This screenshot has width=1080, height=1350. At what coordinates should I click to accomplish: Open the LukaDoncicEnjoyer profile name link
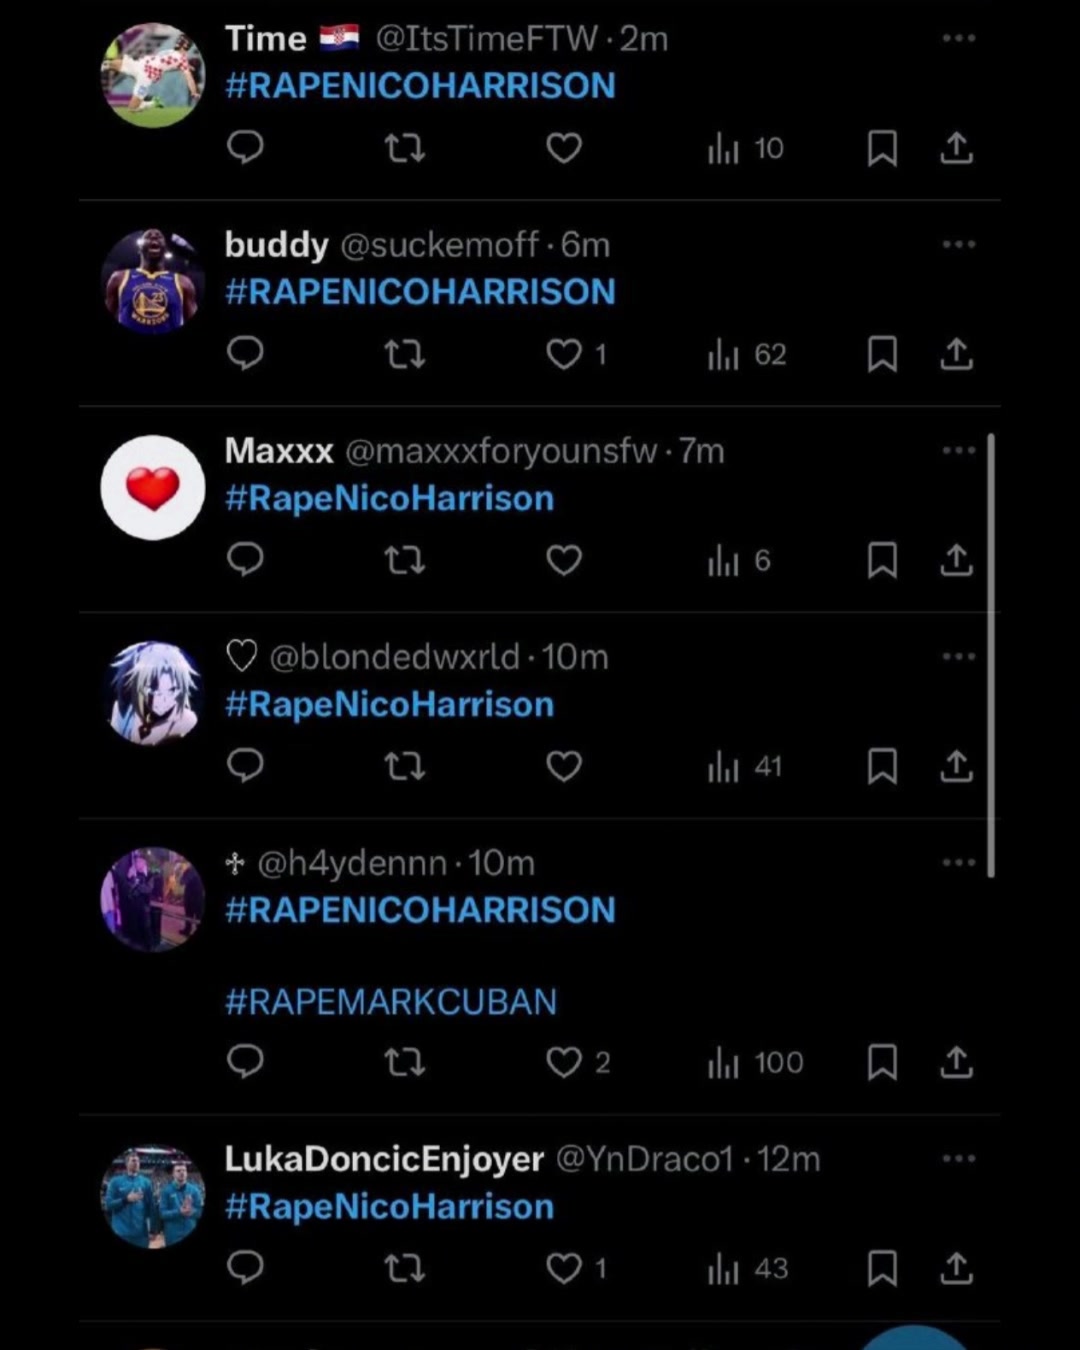tap(384, 1159)
